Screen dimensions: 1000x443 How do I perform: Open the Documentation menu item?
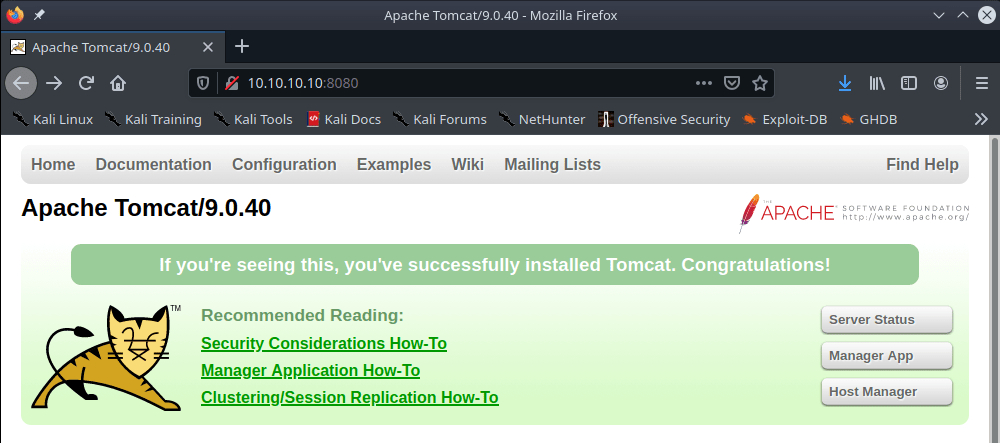(153, 165)
